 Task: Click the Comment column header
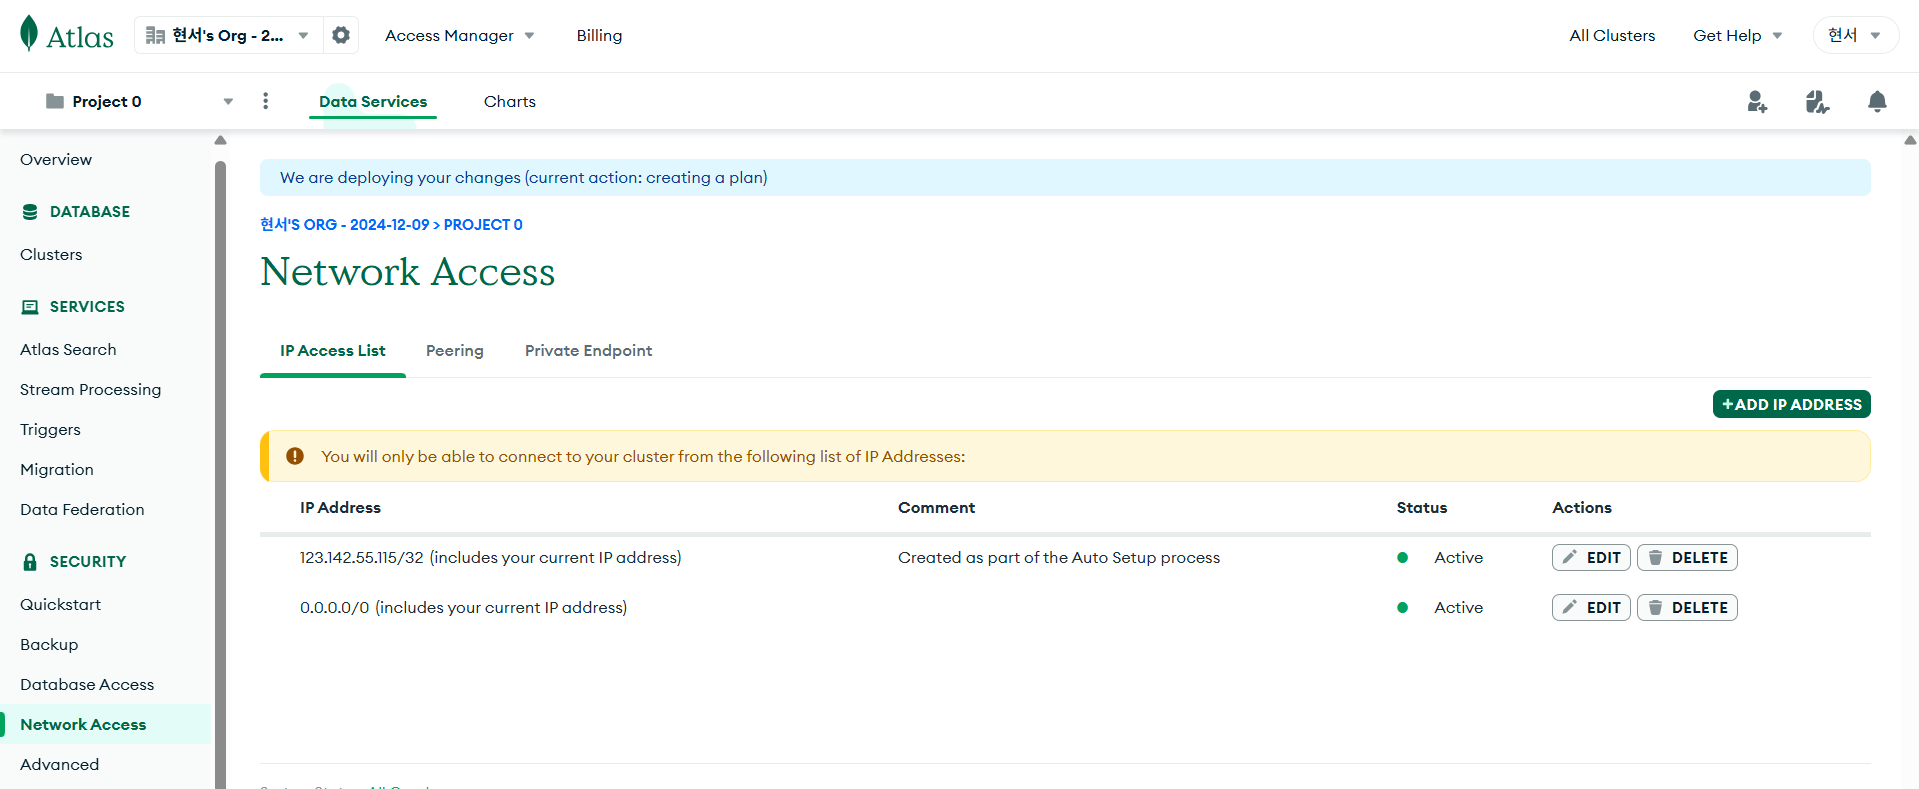pos(936,508)
